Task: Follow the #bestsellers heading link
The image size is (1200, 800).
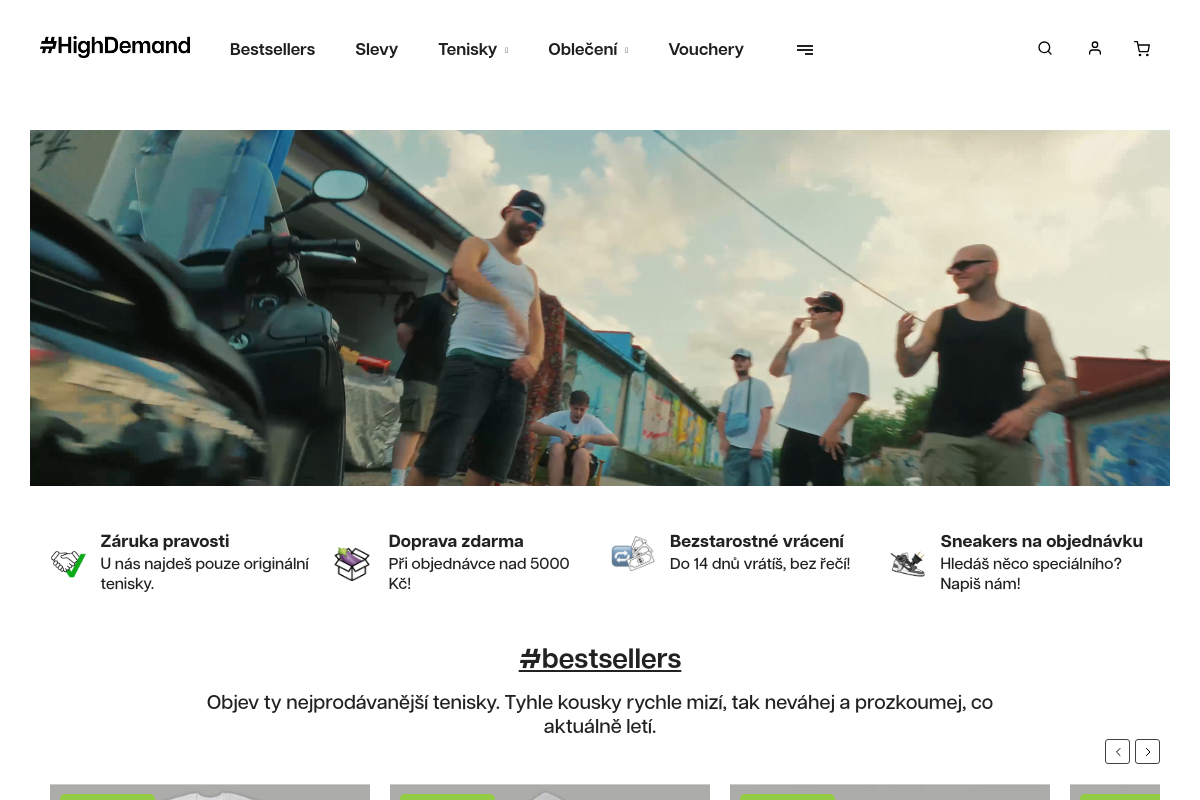Action: point(600,659)
